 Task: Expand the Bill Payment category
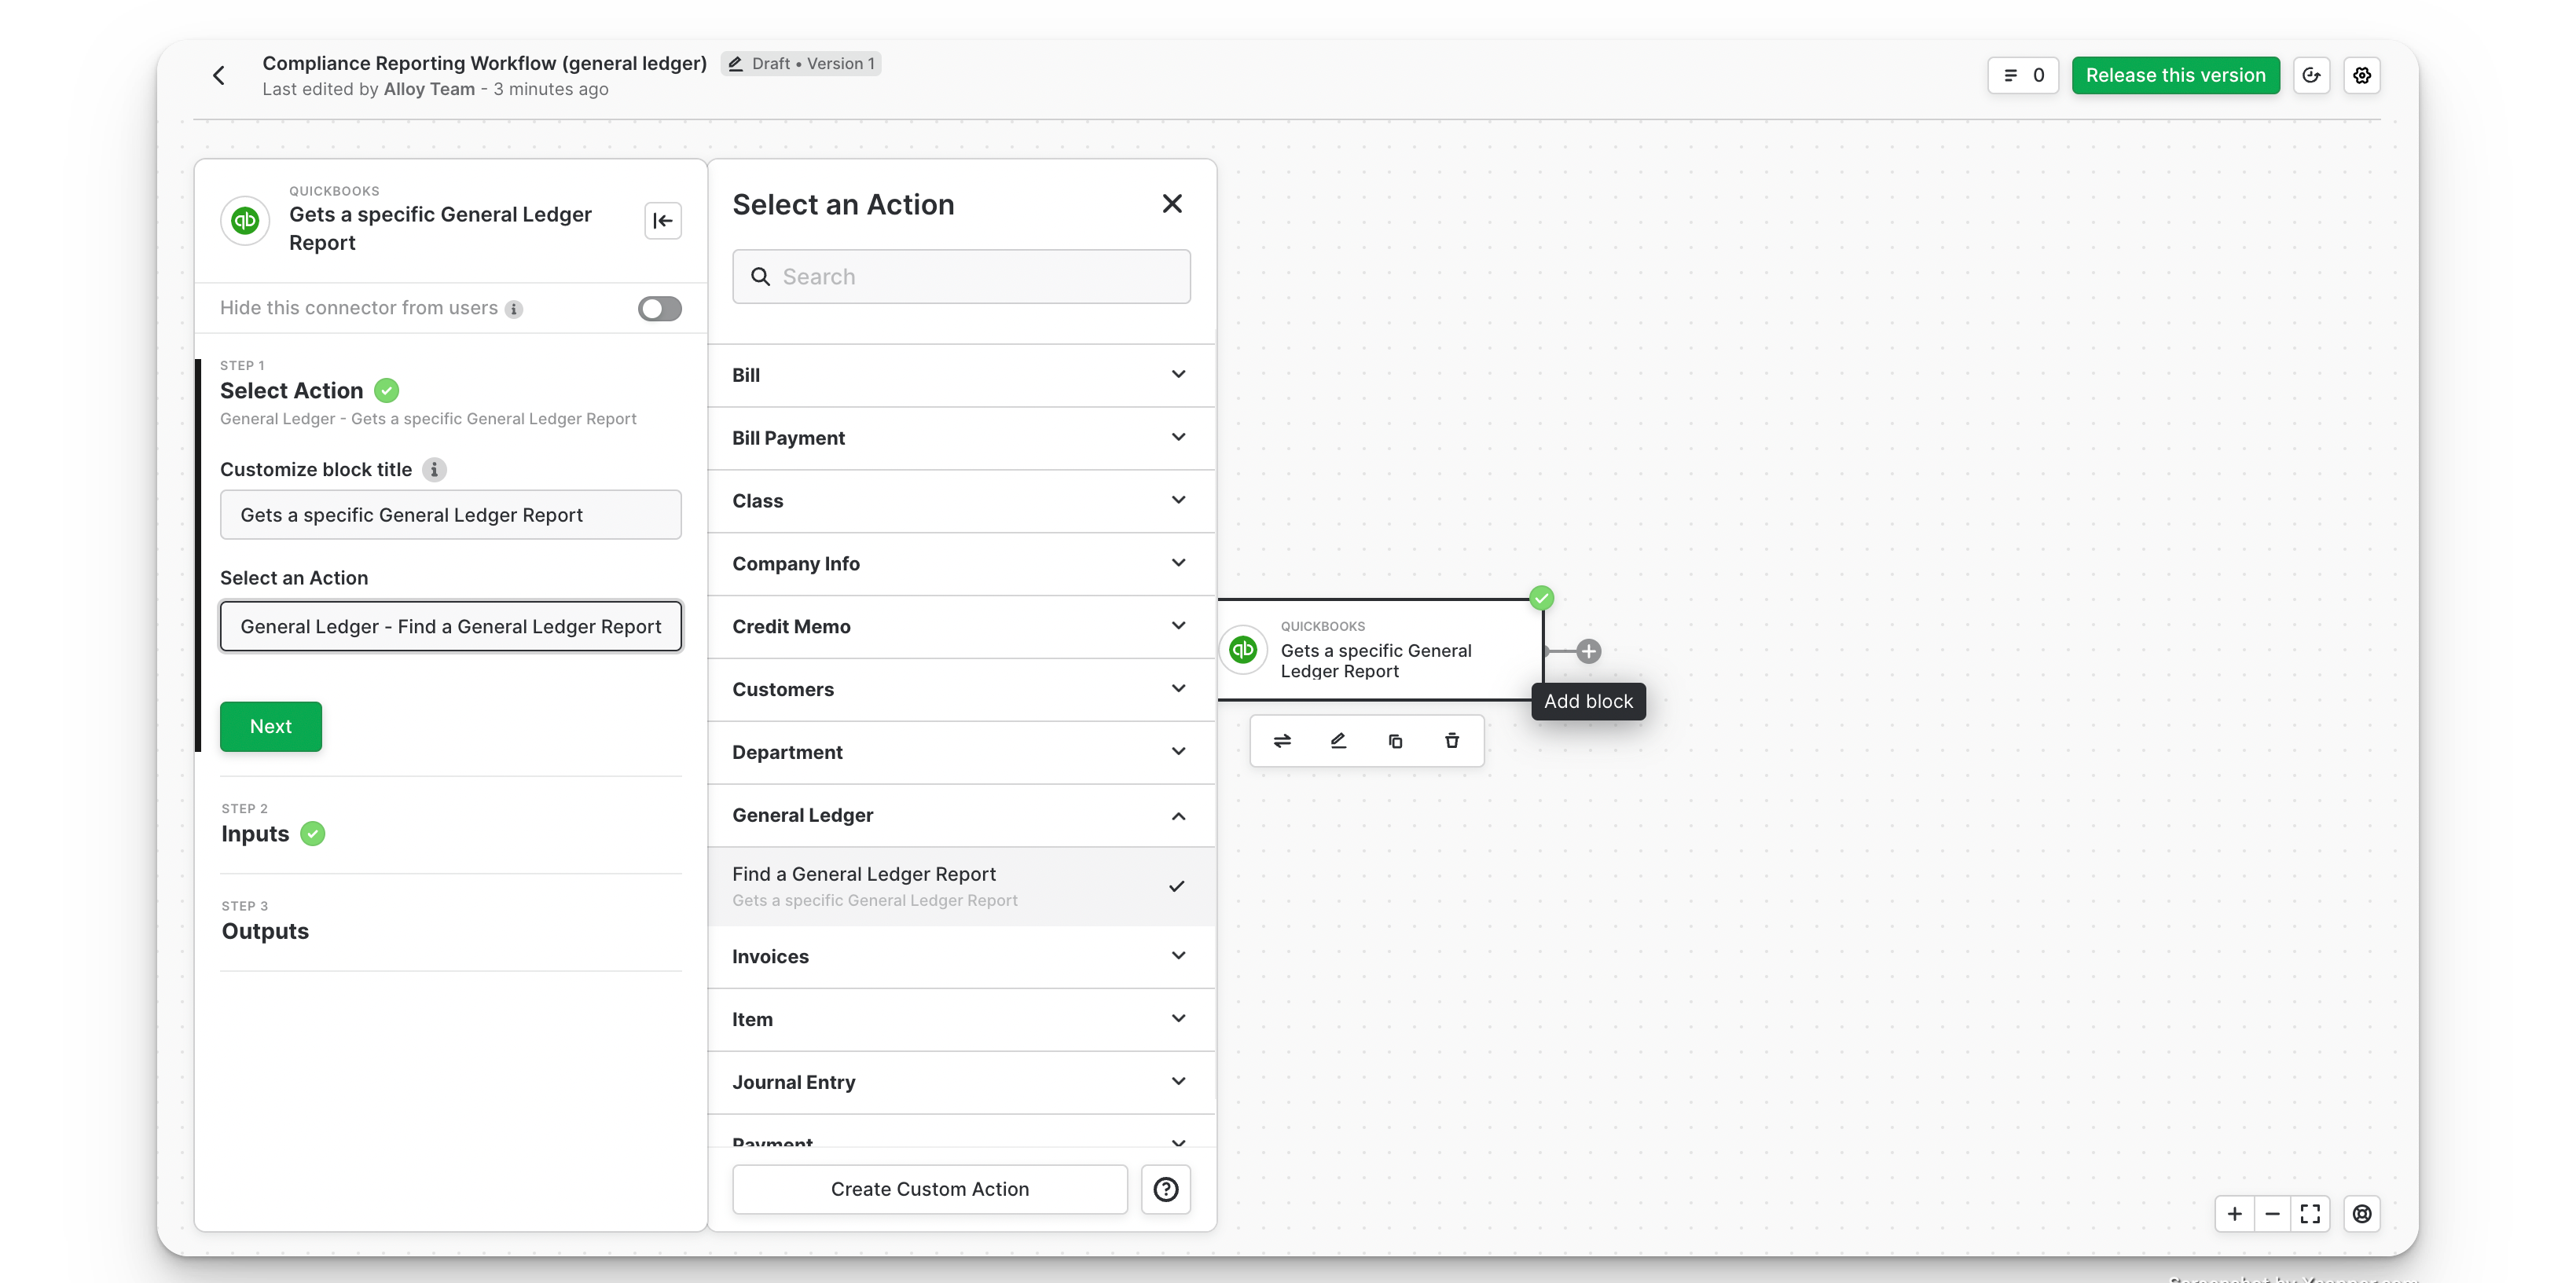tap(961, 438)
